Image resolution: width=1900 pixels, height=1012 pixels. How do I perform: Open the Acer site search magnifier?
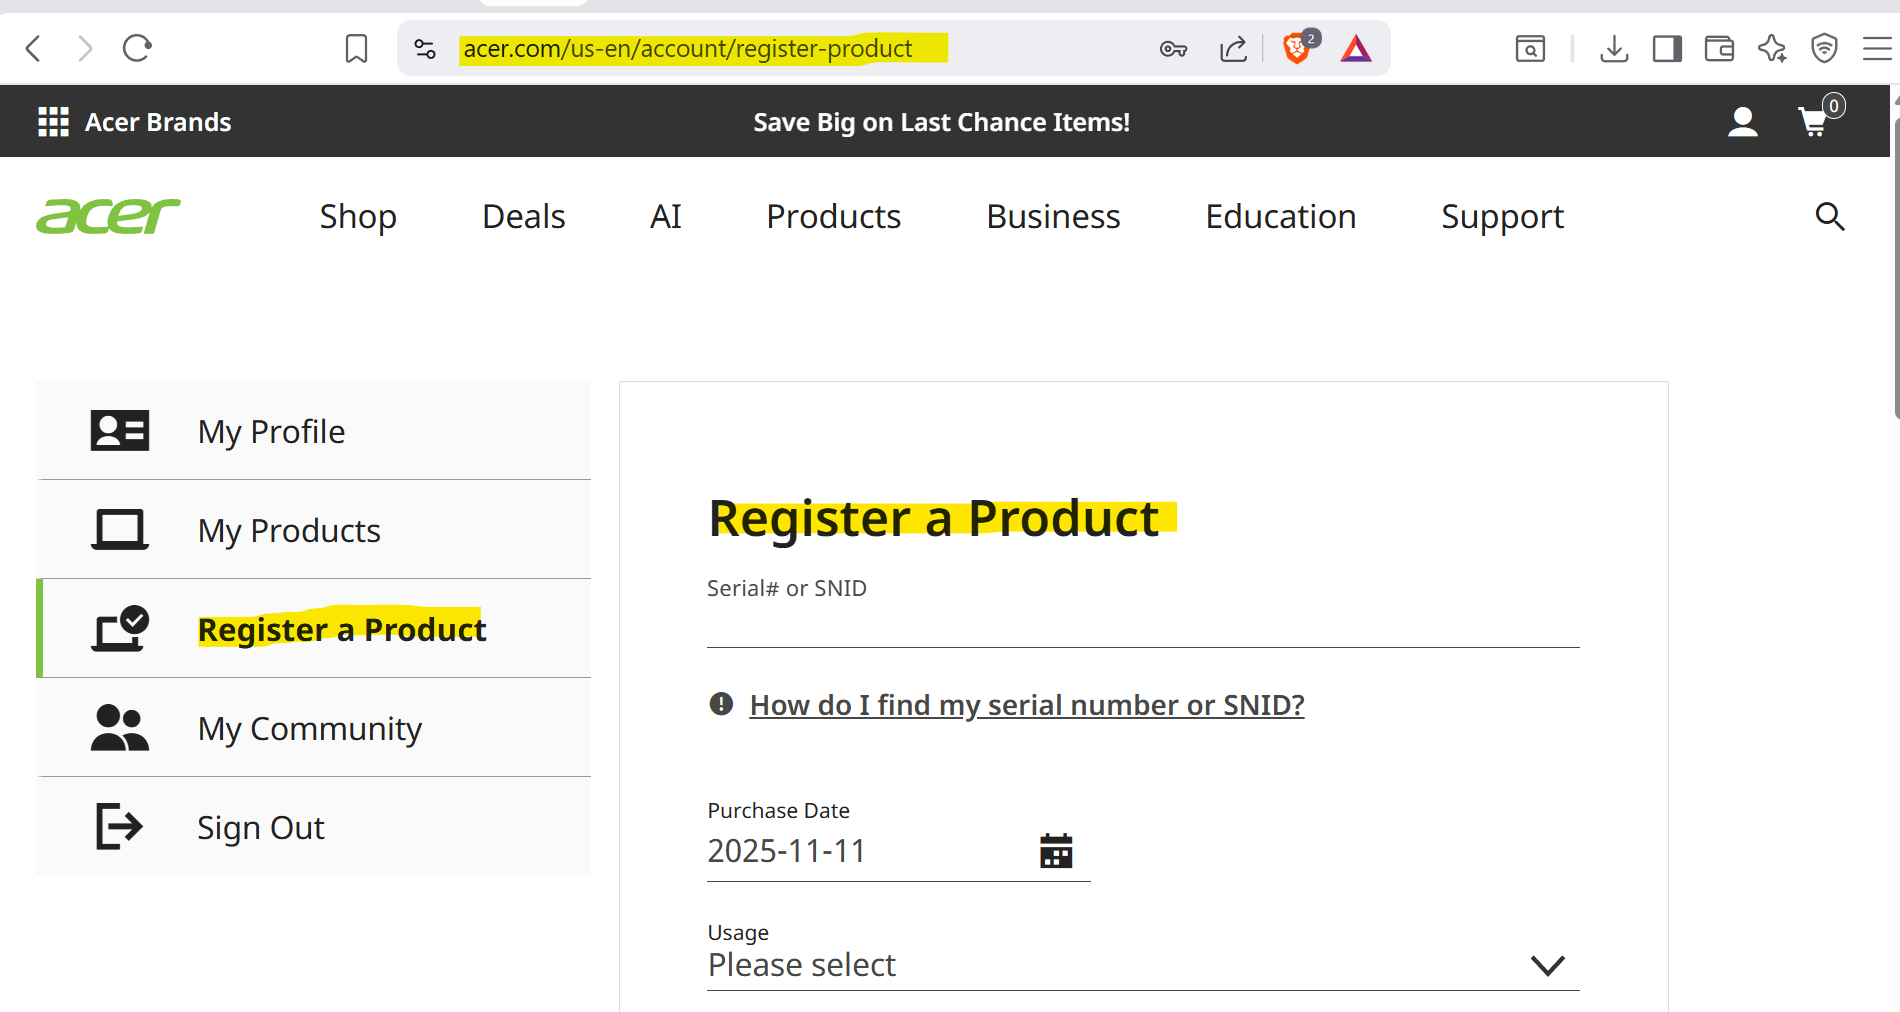1830,216
